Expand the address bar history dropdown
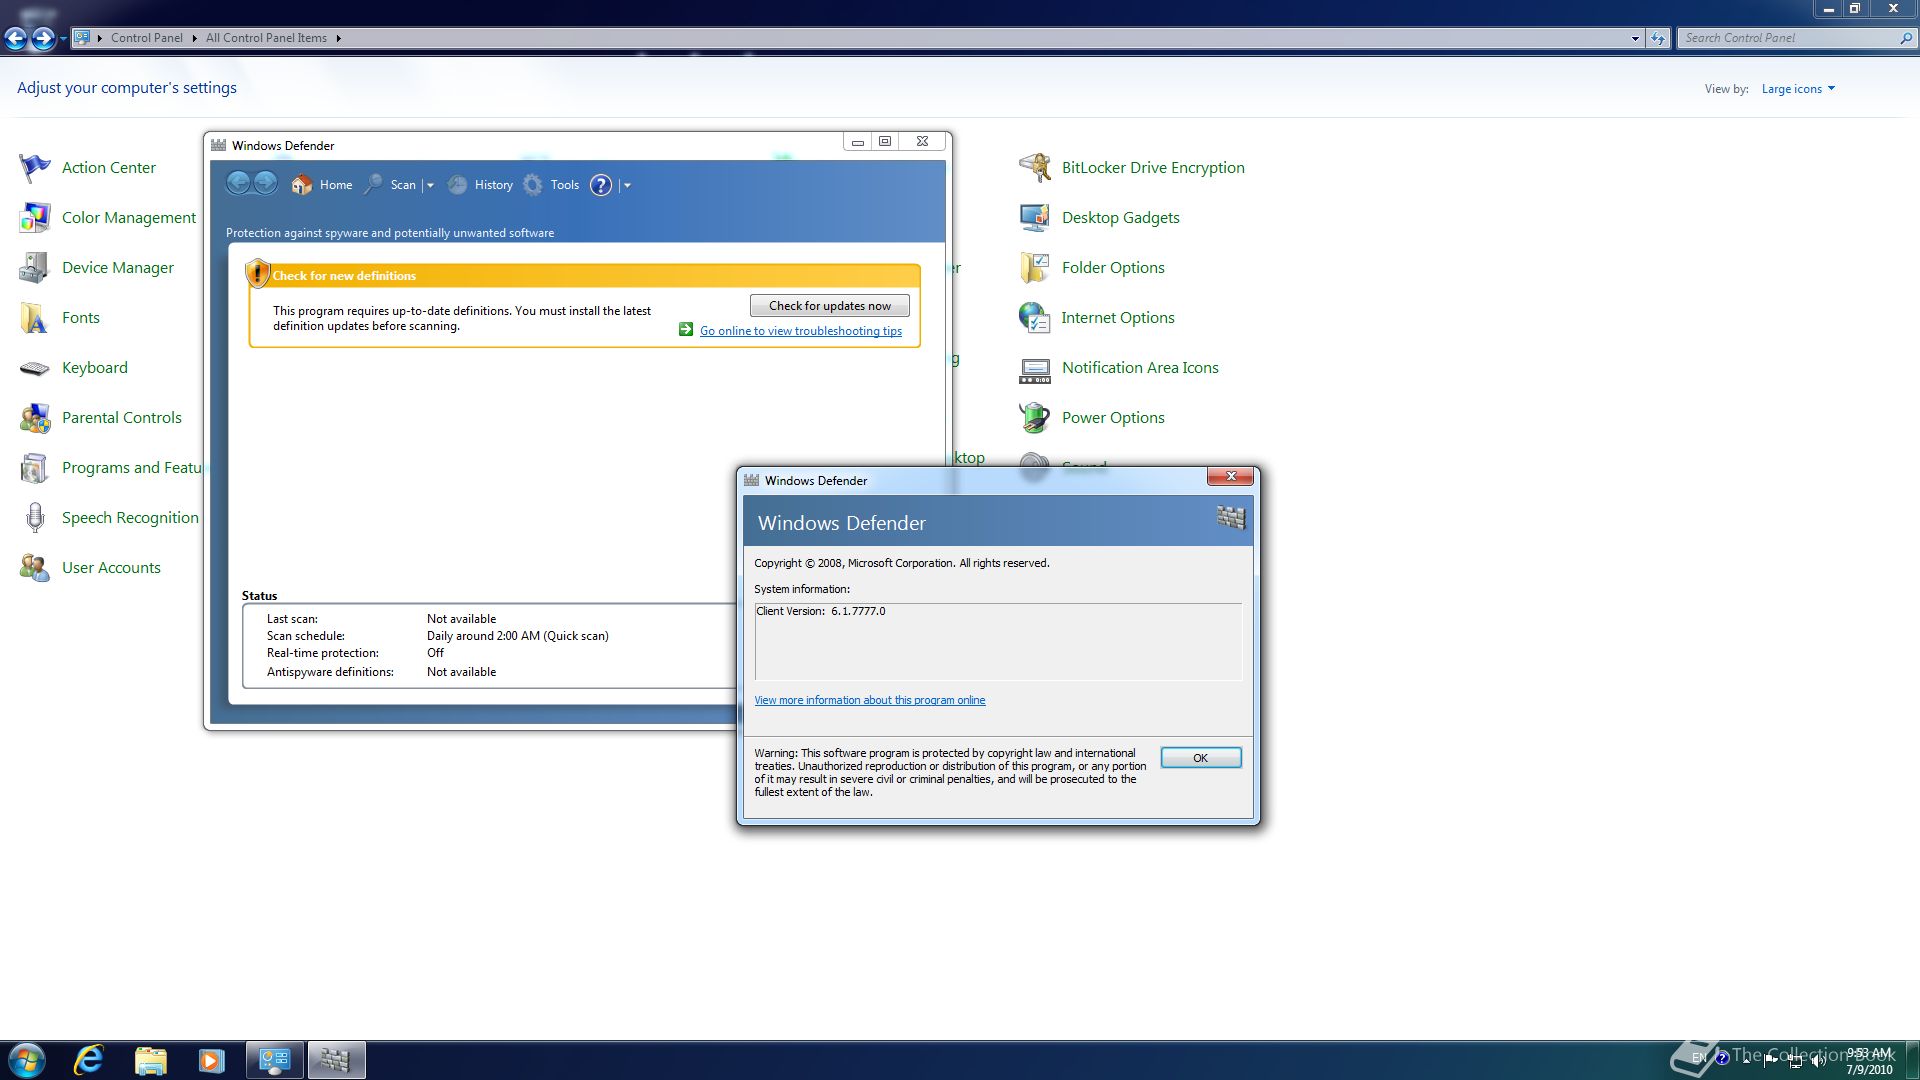Screen dimensions: 1920x1080 coord(1635,38)
